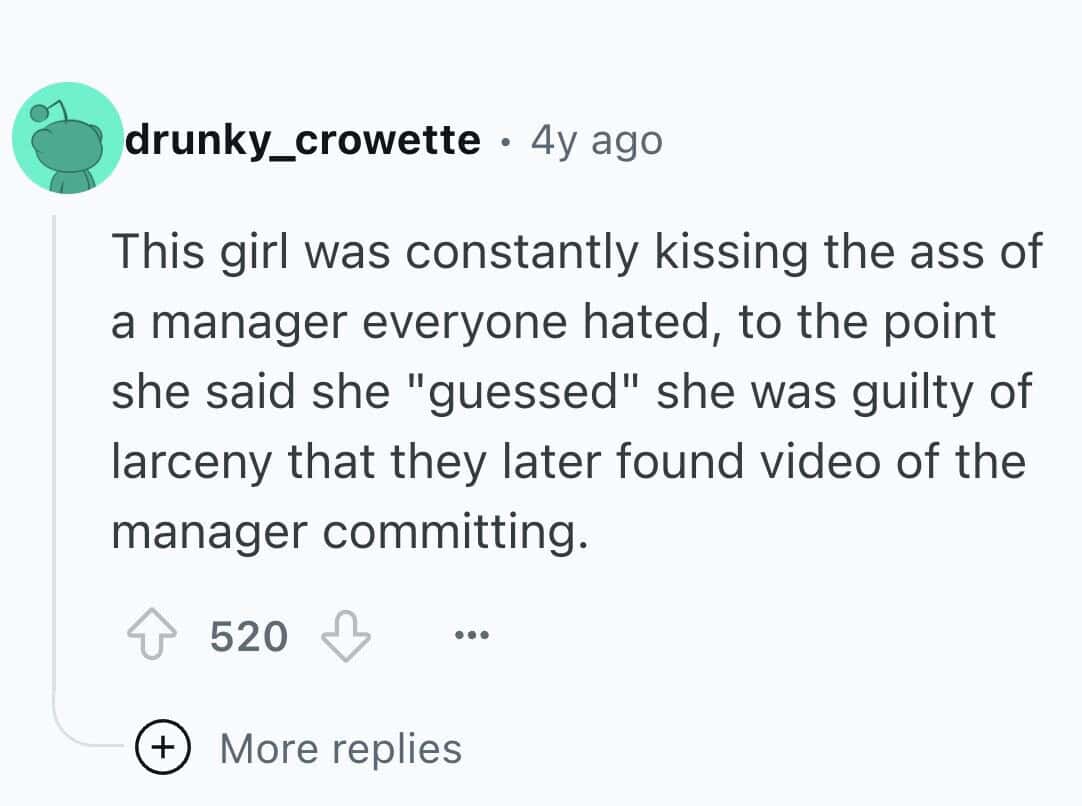Collapse the thread using the vertical line
The image size is (1082, 806).
[x=54, y=450]
